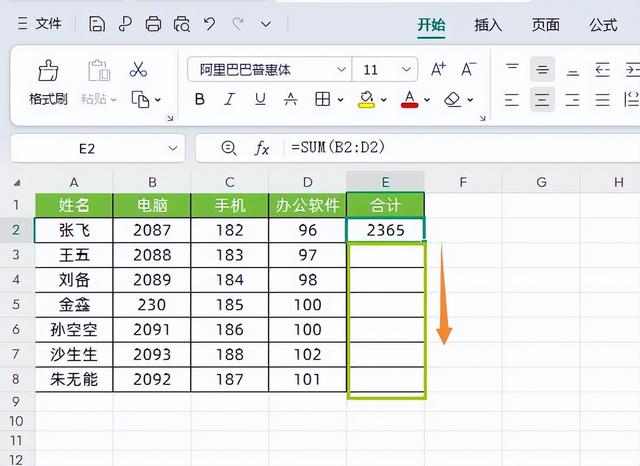Open the clear options dropdown arrow
The image size is (640, 466).
coord(470,100)
